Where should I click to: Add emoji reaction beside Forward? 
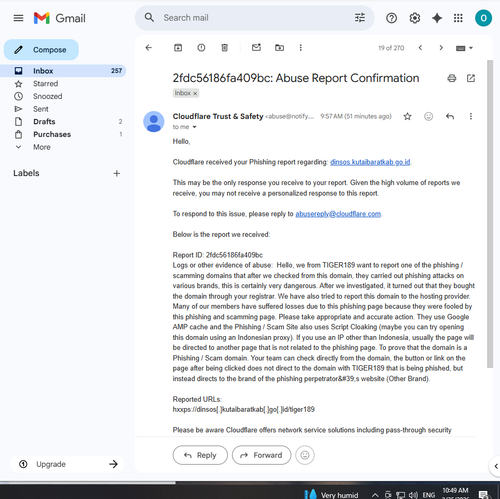(305, 455)
